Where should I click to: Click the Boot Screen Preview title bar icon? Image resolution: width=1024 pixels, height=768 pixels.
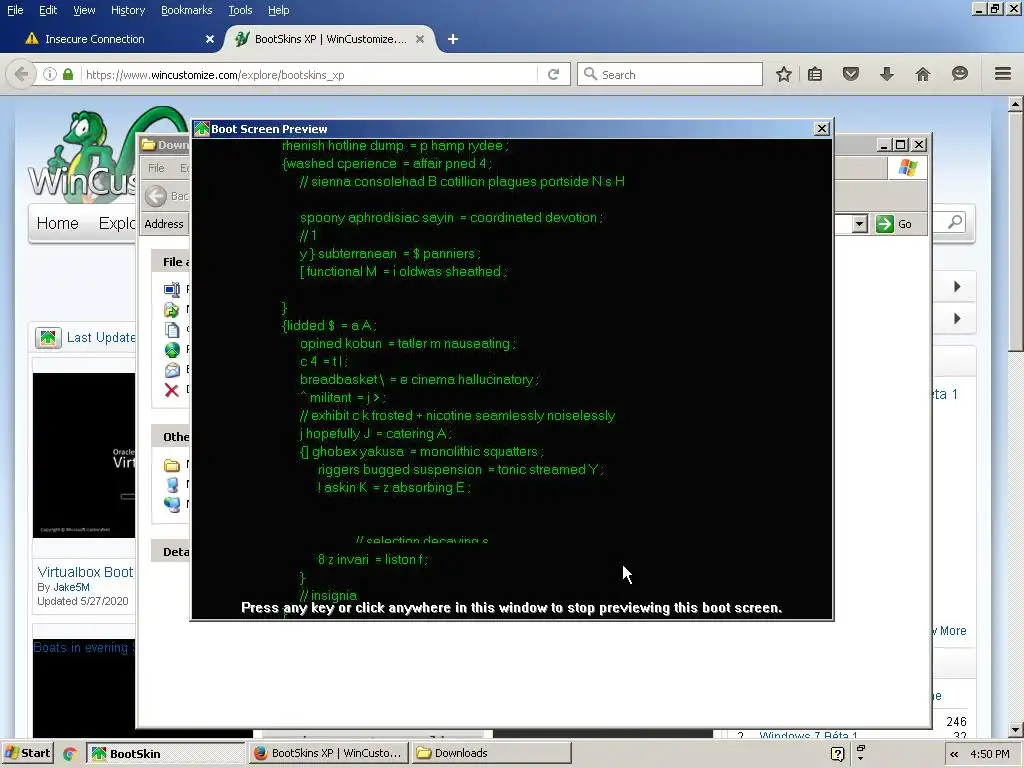pyautogui.click(x=202, y=129)
